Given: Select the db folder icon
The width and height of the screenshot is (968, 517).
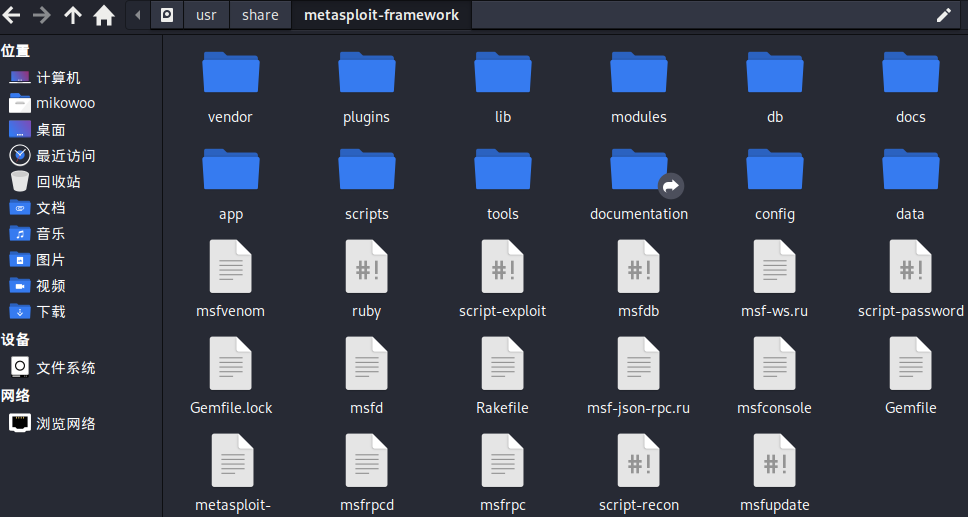Looking at the screenshot, I should click(x=775, y=72).
